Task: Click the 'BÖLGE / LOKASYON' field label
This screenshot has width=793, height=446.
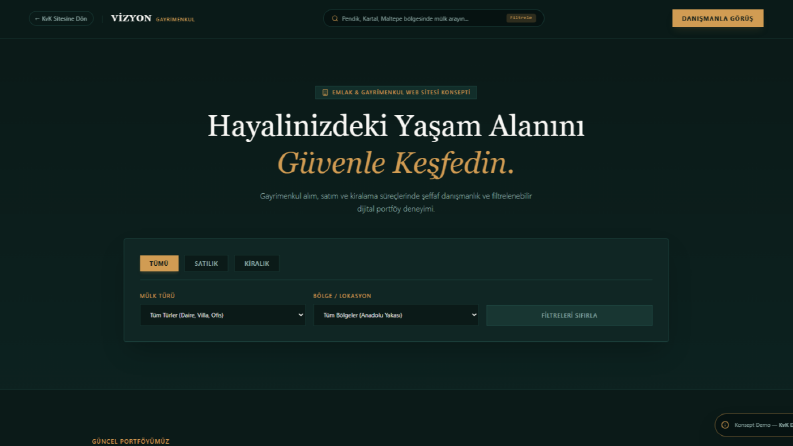Action: point(342,296)
